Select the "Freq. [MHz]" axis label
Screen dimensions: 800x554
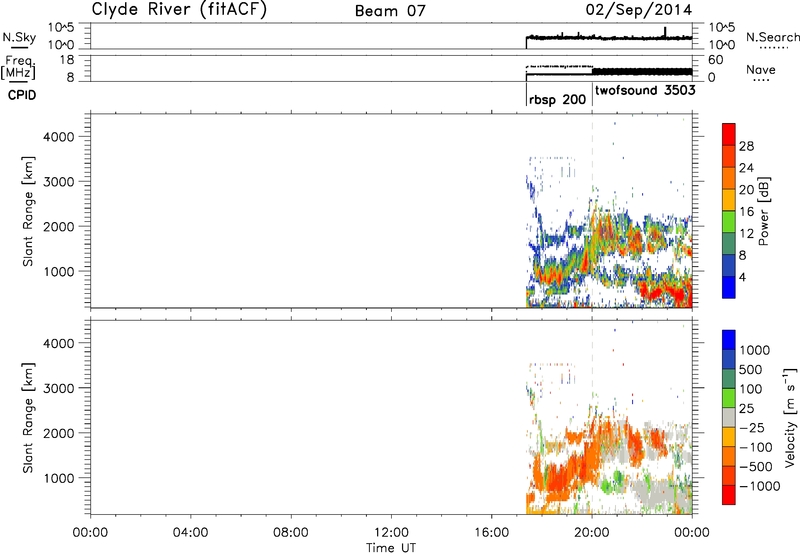coord(18,67)
